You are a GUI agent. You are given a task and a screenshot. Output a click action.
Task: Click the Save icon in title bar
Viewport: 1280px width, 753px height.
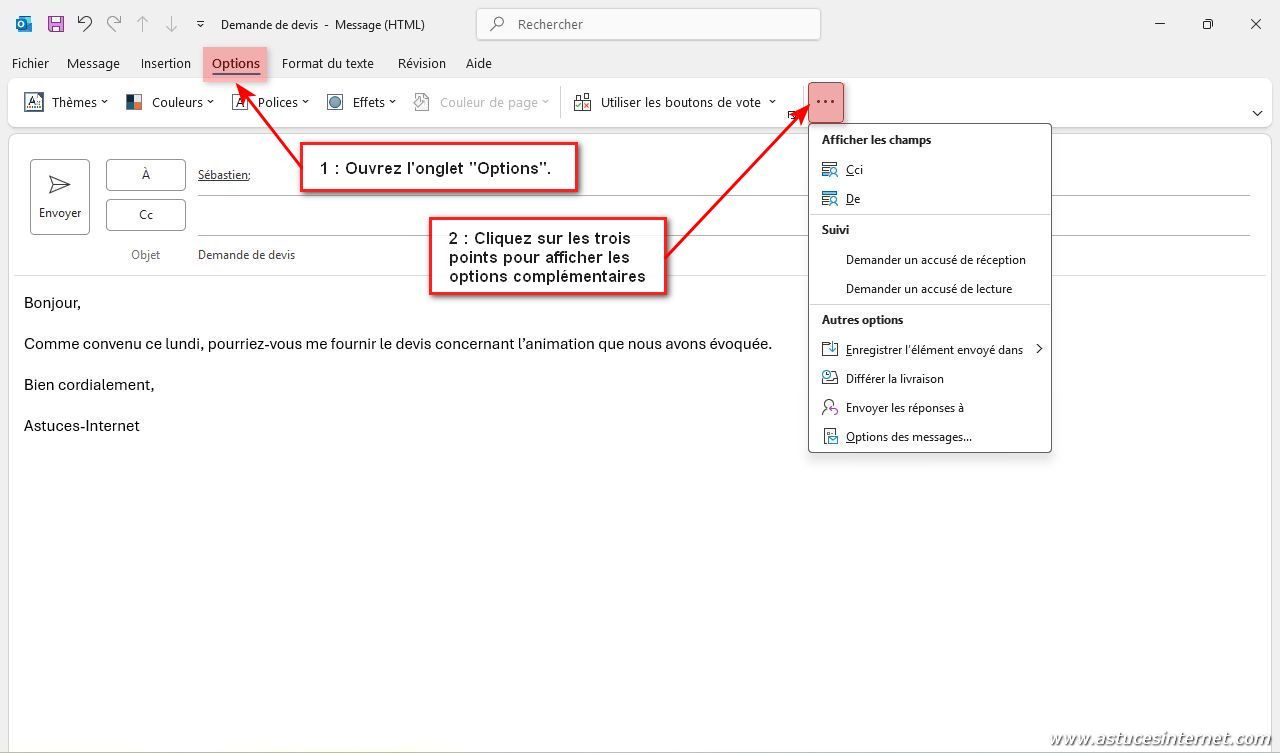pos(56,24)
